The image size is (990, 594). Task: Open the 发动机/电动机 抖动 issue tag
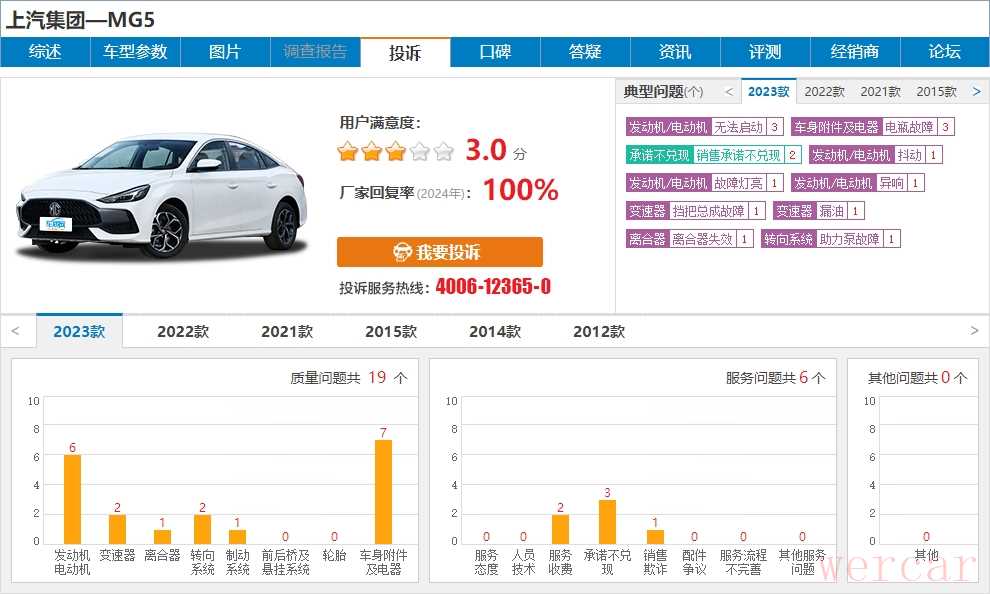pyautogui.click(x=876, y=155)
